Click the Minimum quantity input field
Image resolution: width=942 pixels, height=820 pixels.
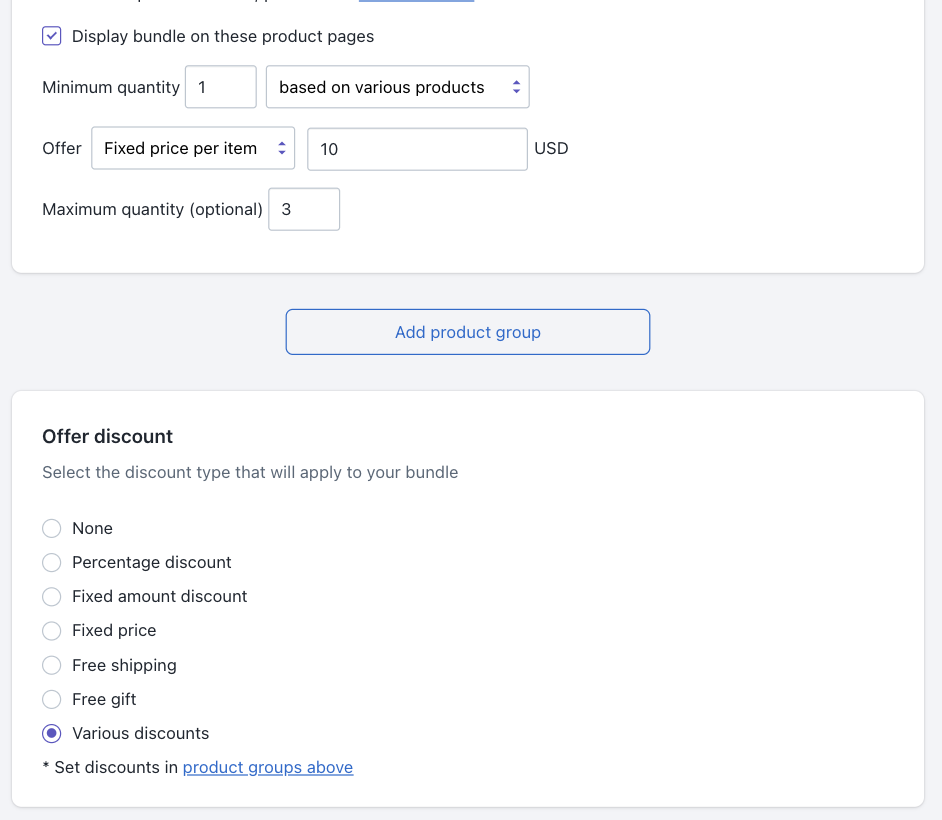[x=221, y=87]
